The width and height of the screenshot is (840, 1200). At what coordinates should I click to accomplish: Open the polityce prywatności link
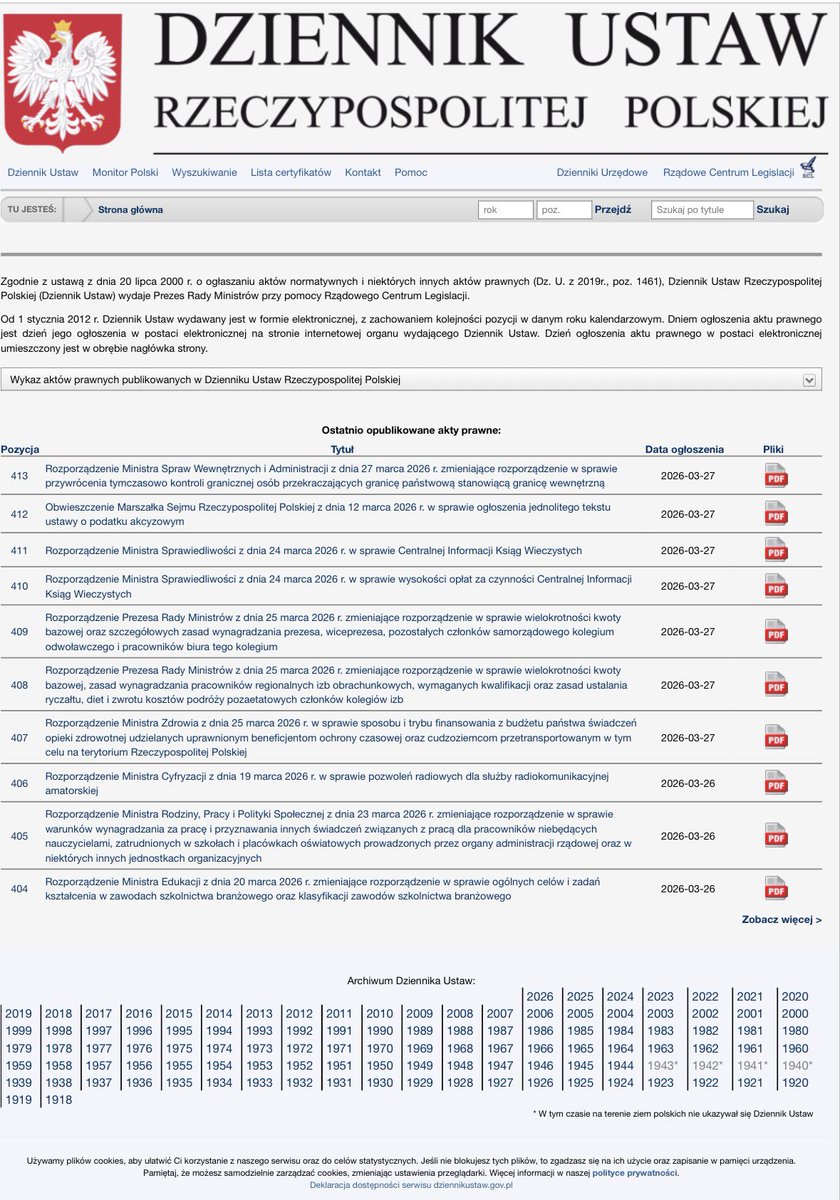635,1173
